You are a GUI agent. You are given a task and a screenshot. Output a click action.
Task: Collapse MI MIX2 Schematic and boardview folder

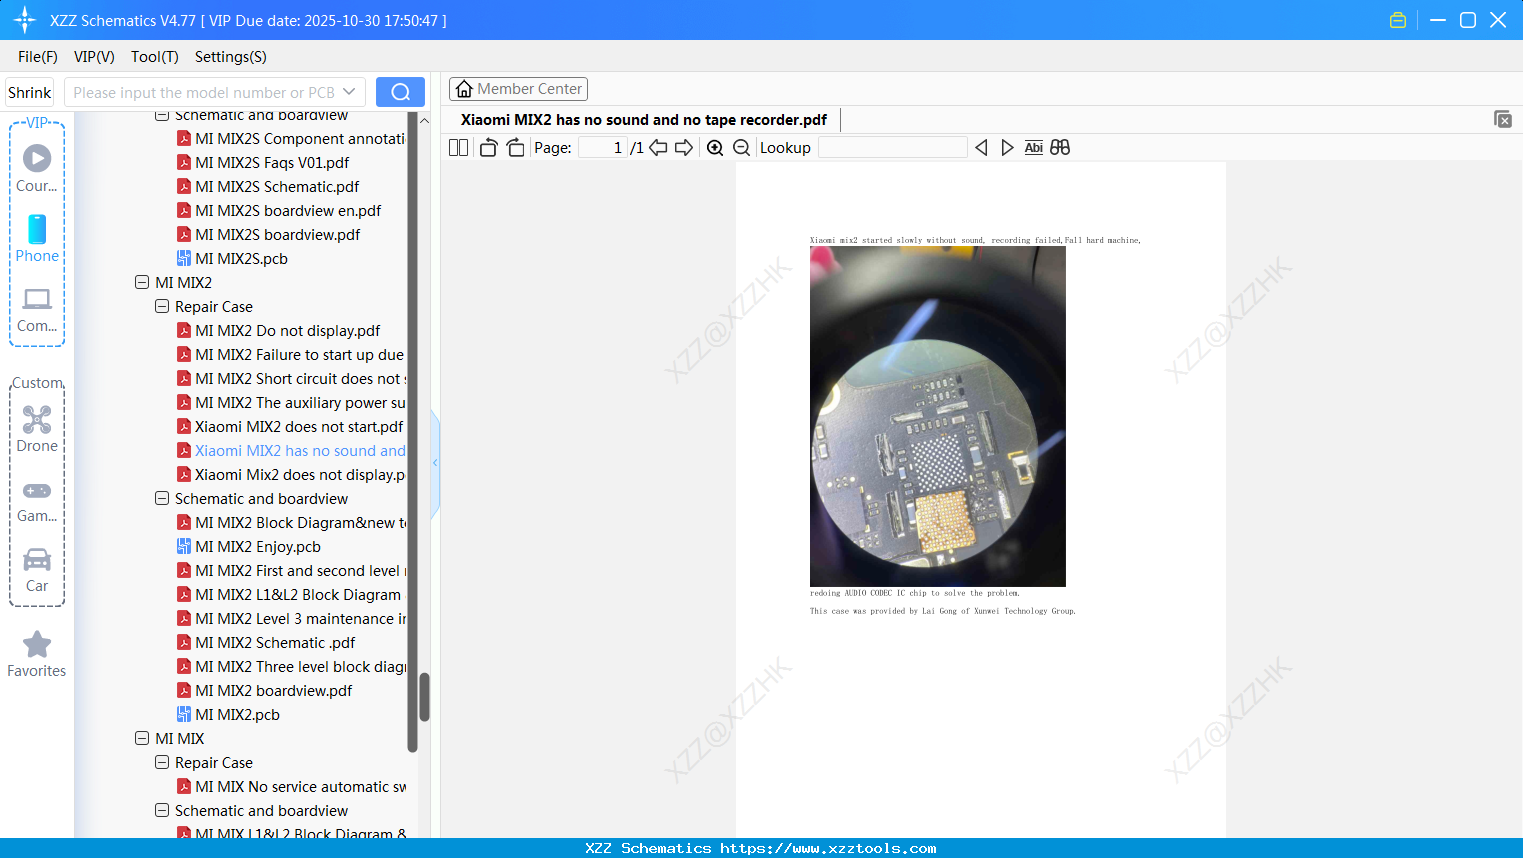(x=162, y=499)
